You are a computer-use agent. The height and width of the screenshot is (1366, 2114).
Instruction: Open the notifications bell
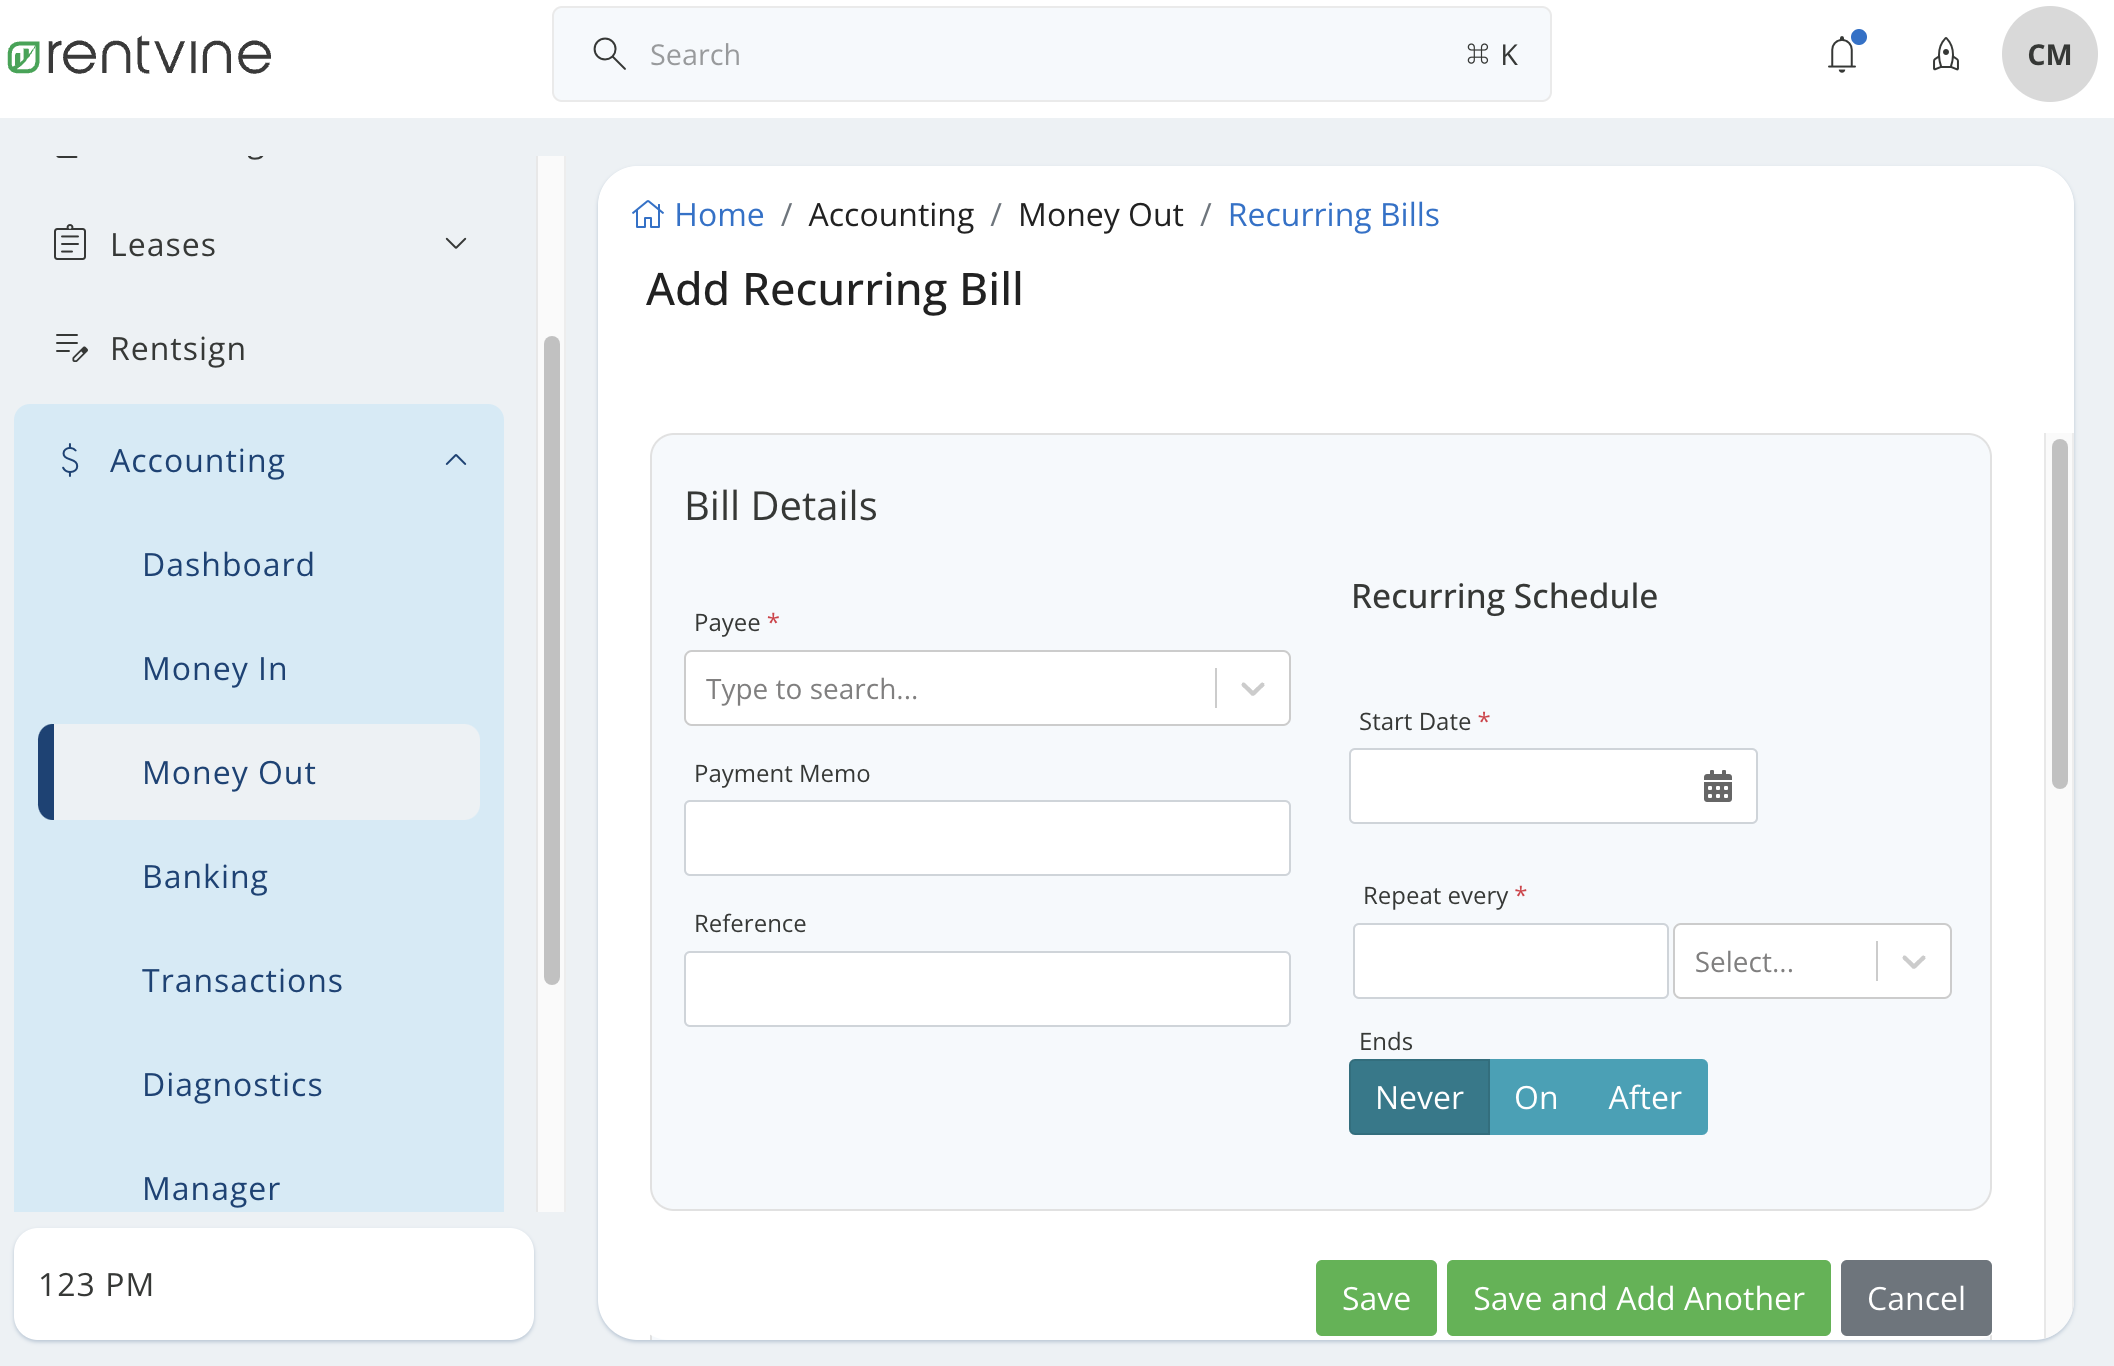[x=1841, y=55]
